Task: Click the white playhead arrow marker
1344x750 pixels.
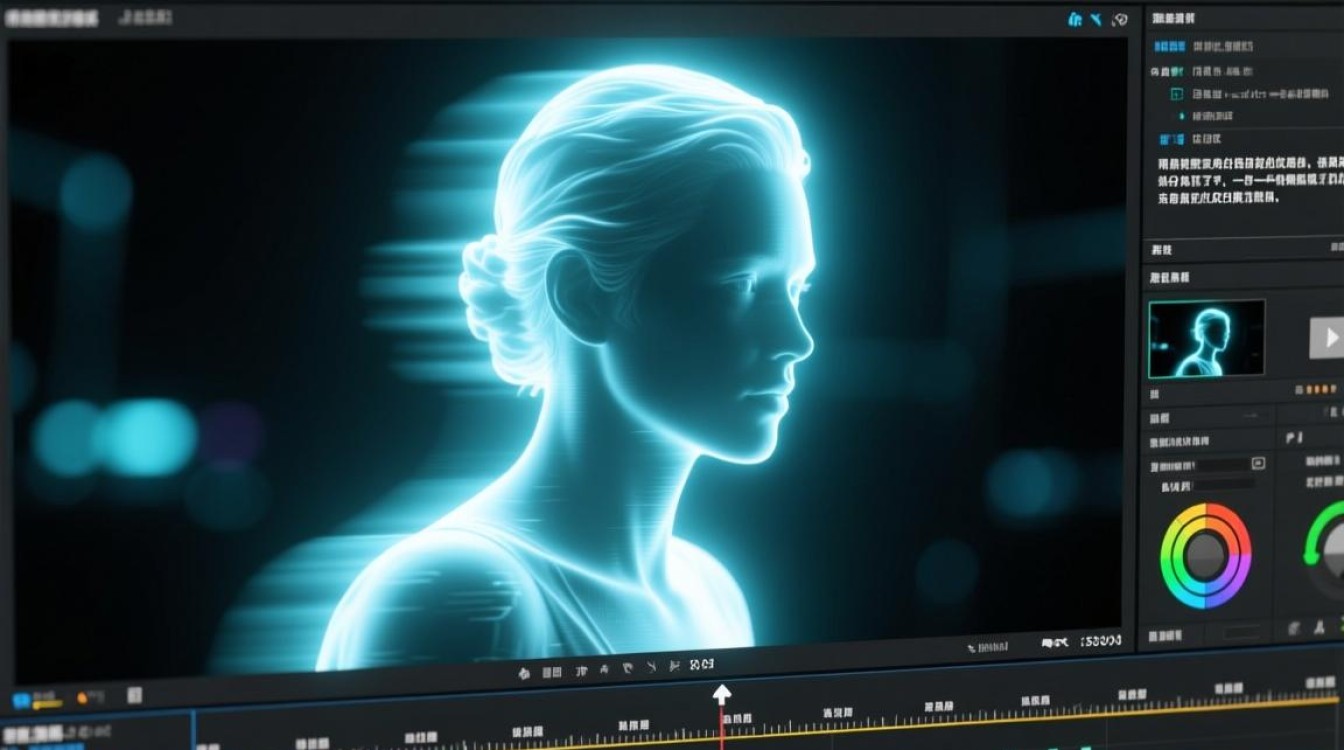Action: click(721, 694)
